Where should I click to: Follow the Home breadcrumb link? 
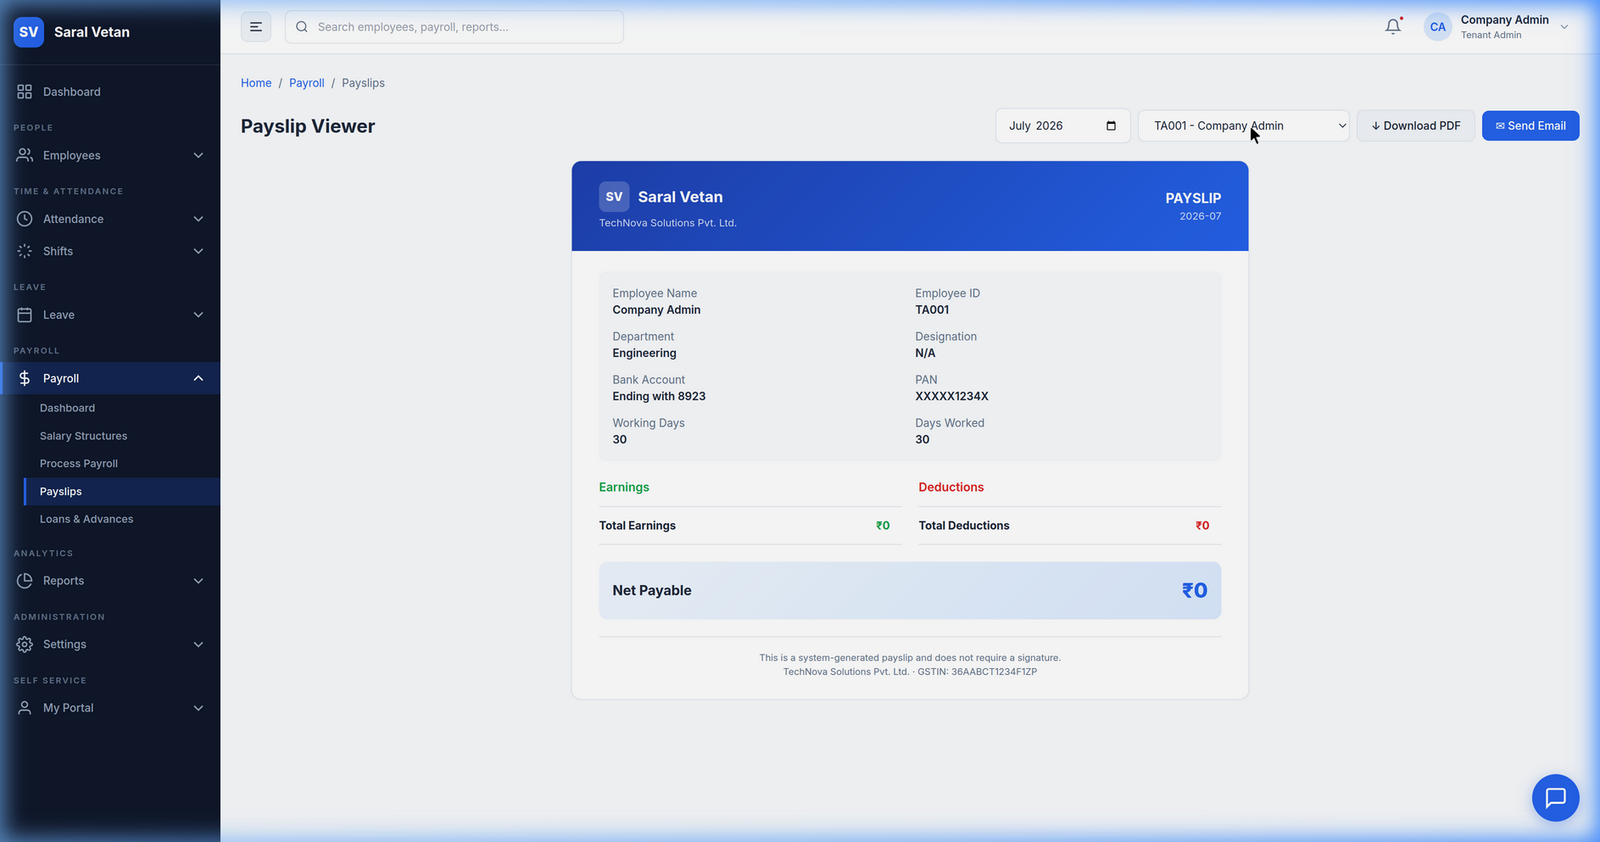tap(256, 83)
